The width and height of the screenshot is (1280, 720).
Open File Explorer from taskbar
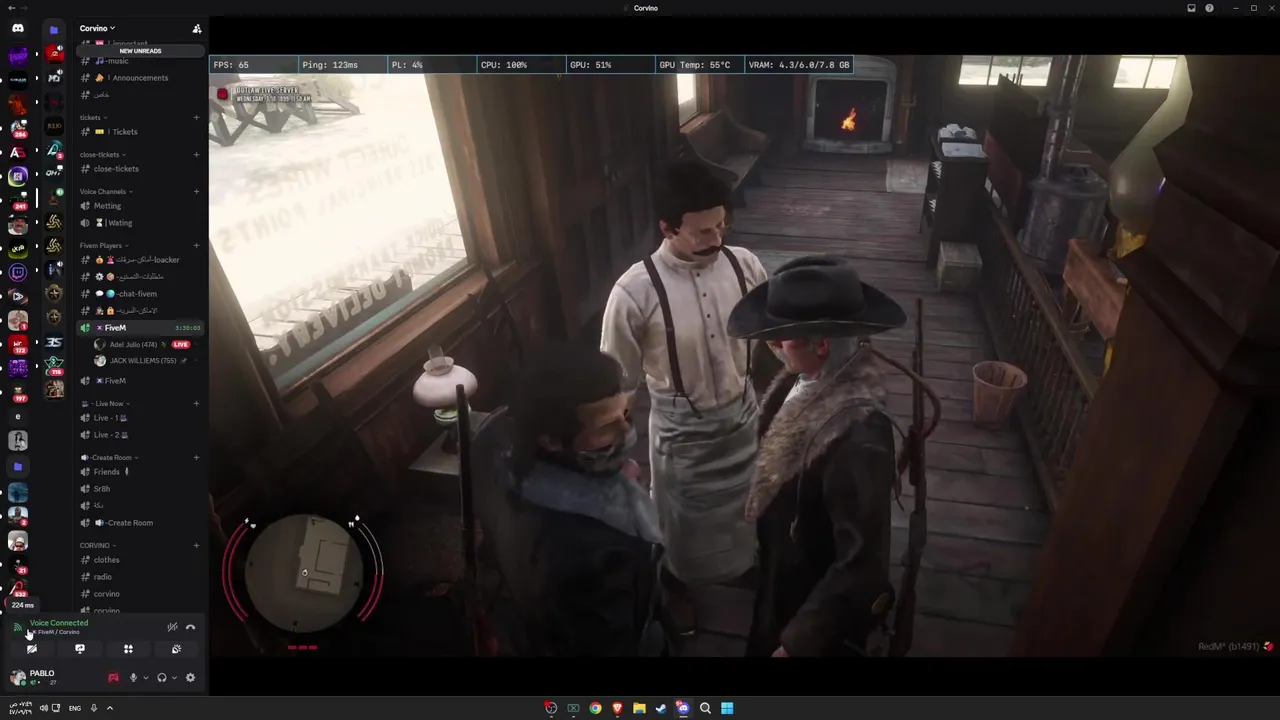[x=639, y=708]
